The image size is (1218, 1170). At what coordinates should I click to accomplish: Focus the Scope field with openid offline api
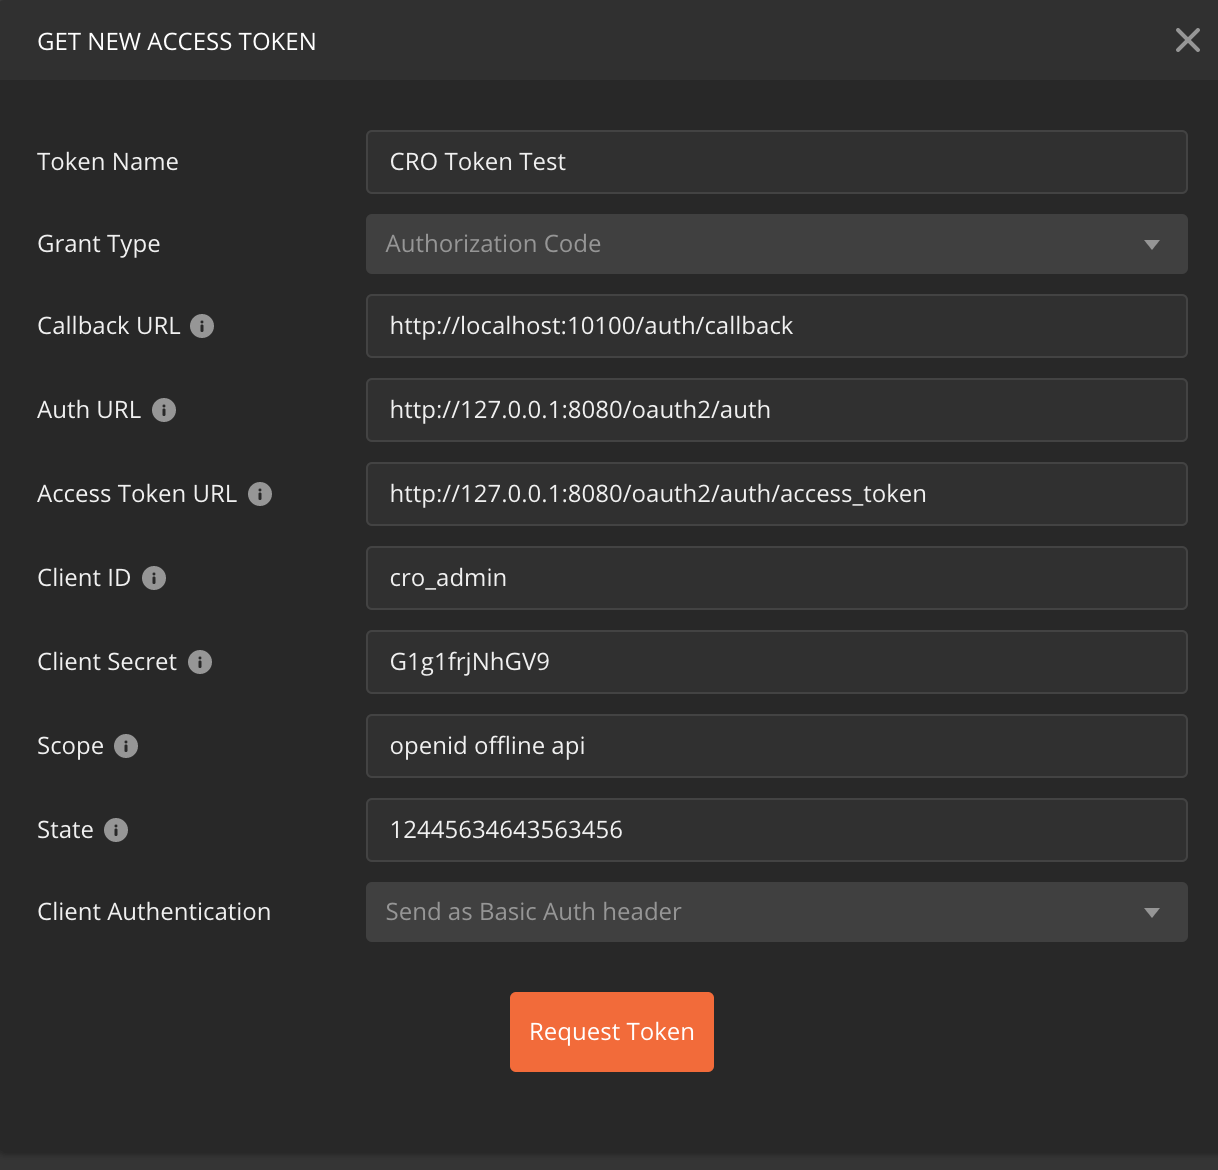777,746
